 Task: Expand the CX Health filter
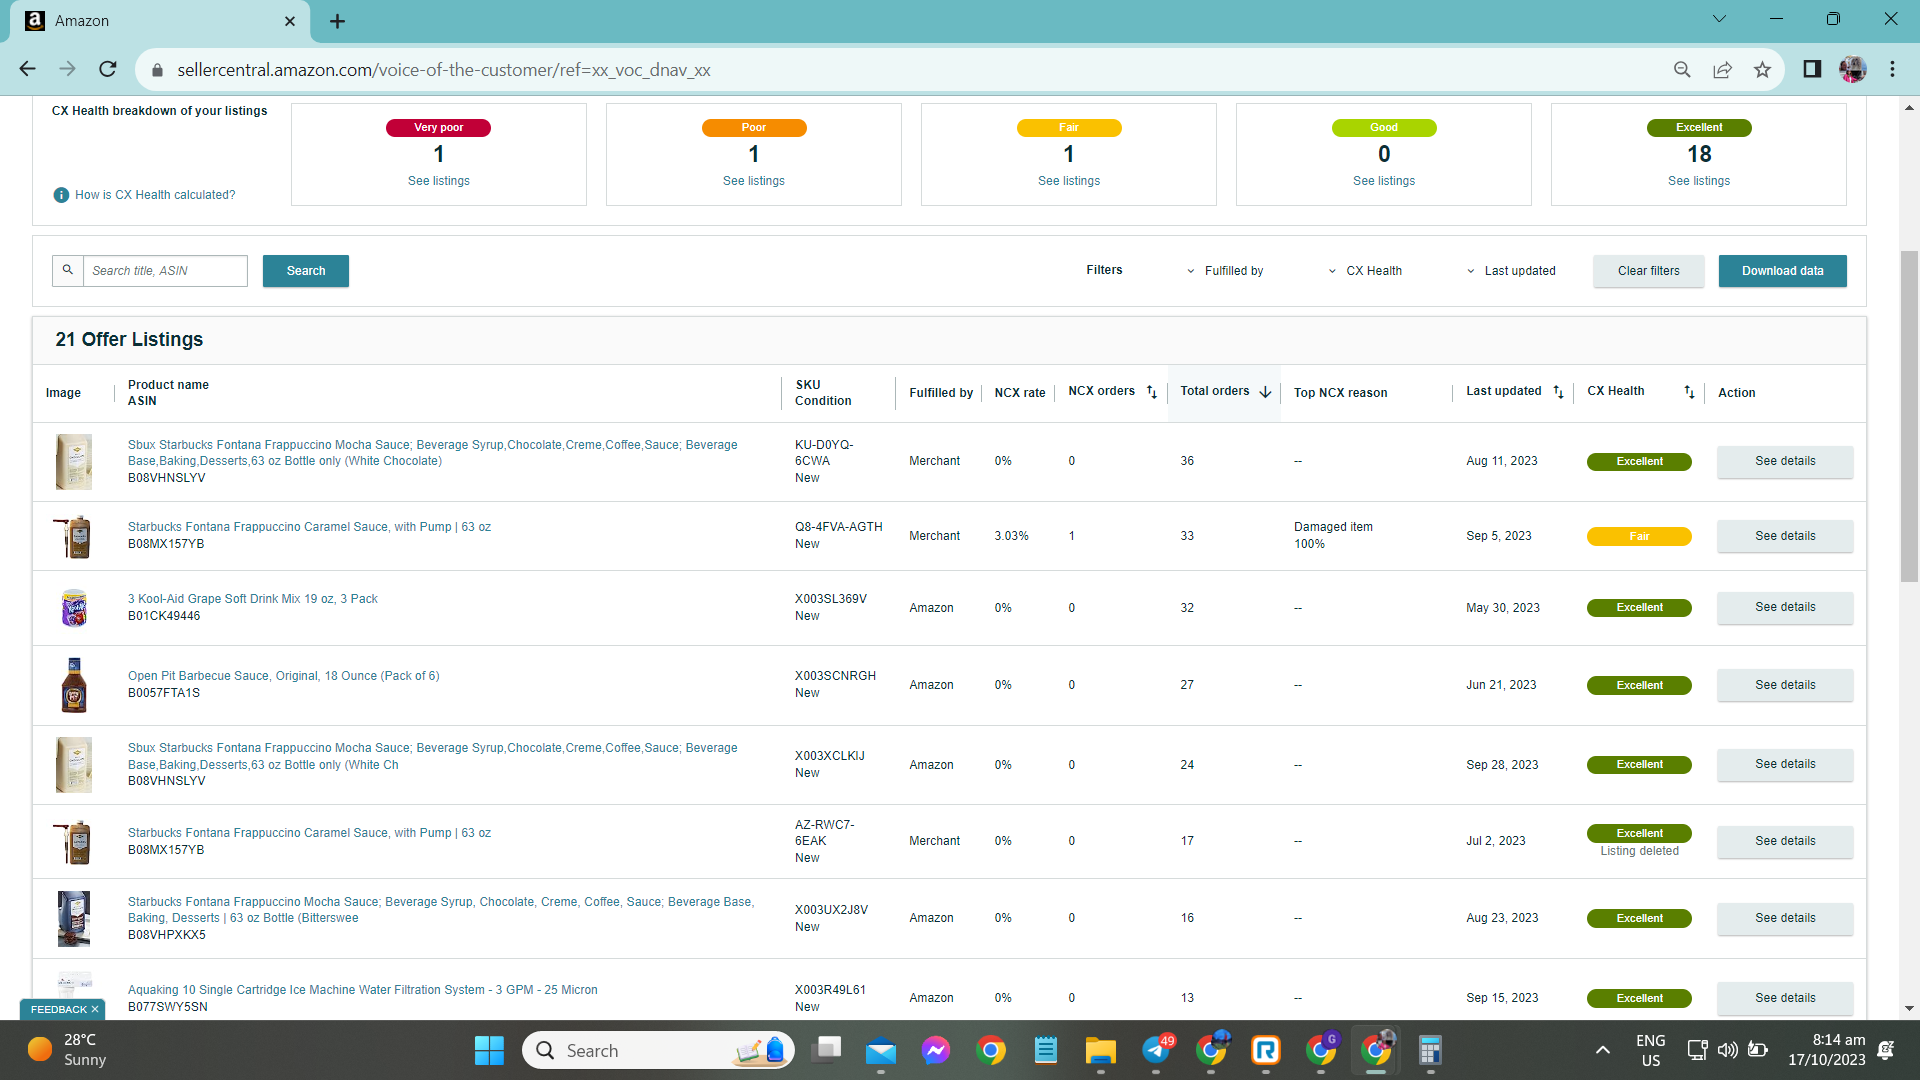pyautogui.click(x=1364, y=271)
